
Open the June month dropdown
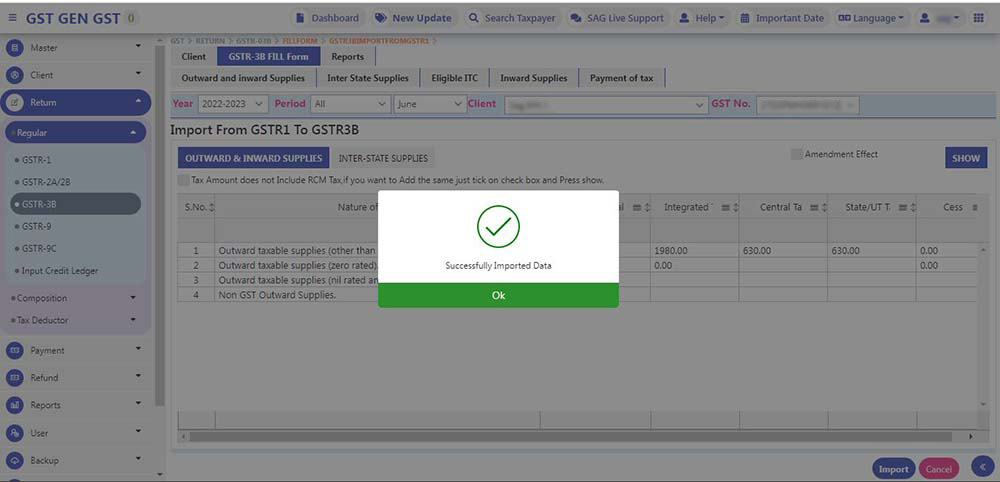(429, 104)
